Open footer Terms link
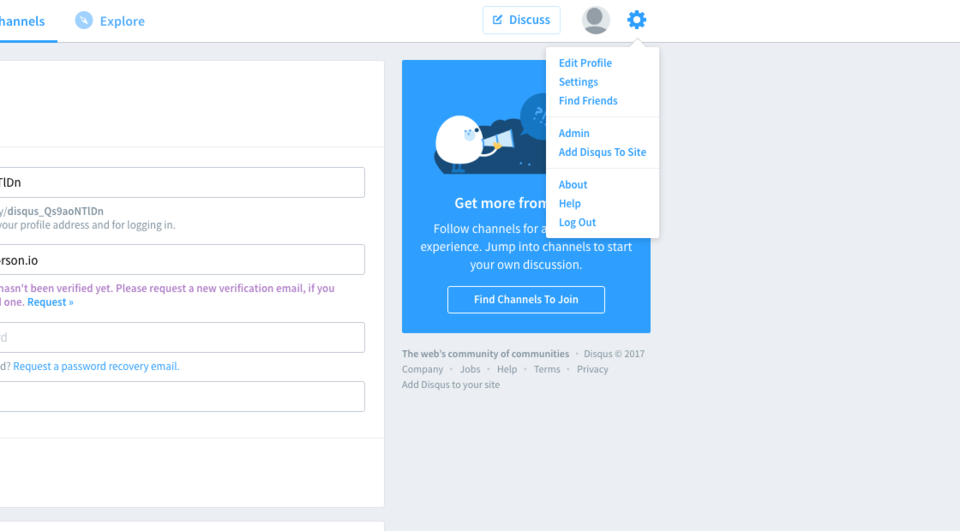The width and height of the screenshot is (960, 531). (x=547, y=369)
